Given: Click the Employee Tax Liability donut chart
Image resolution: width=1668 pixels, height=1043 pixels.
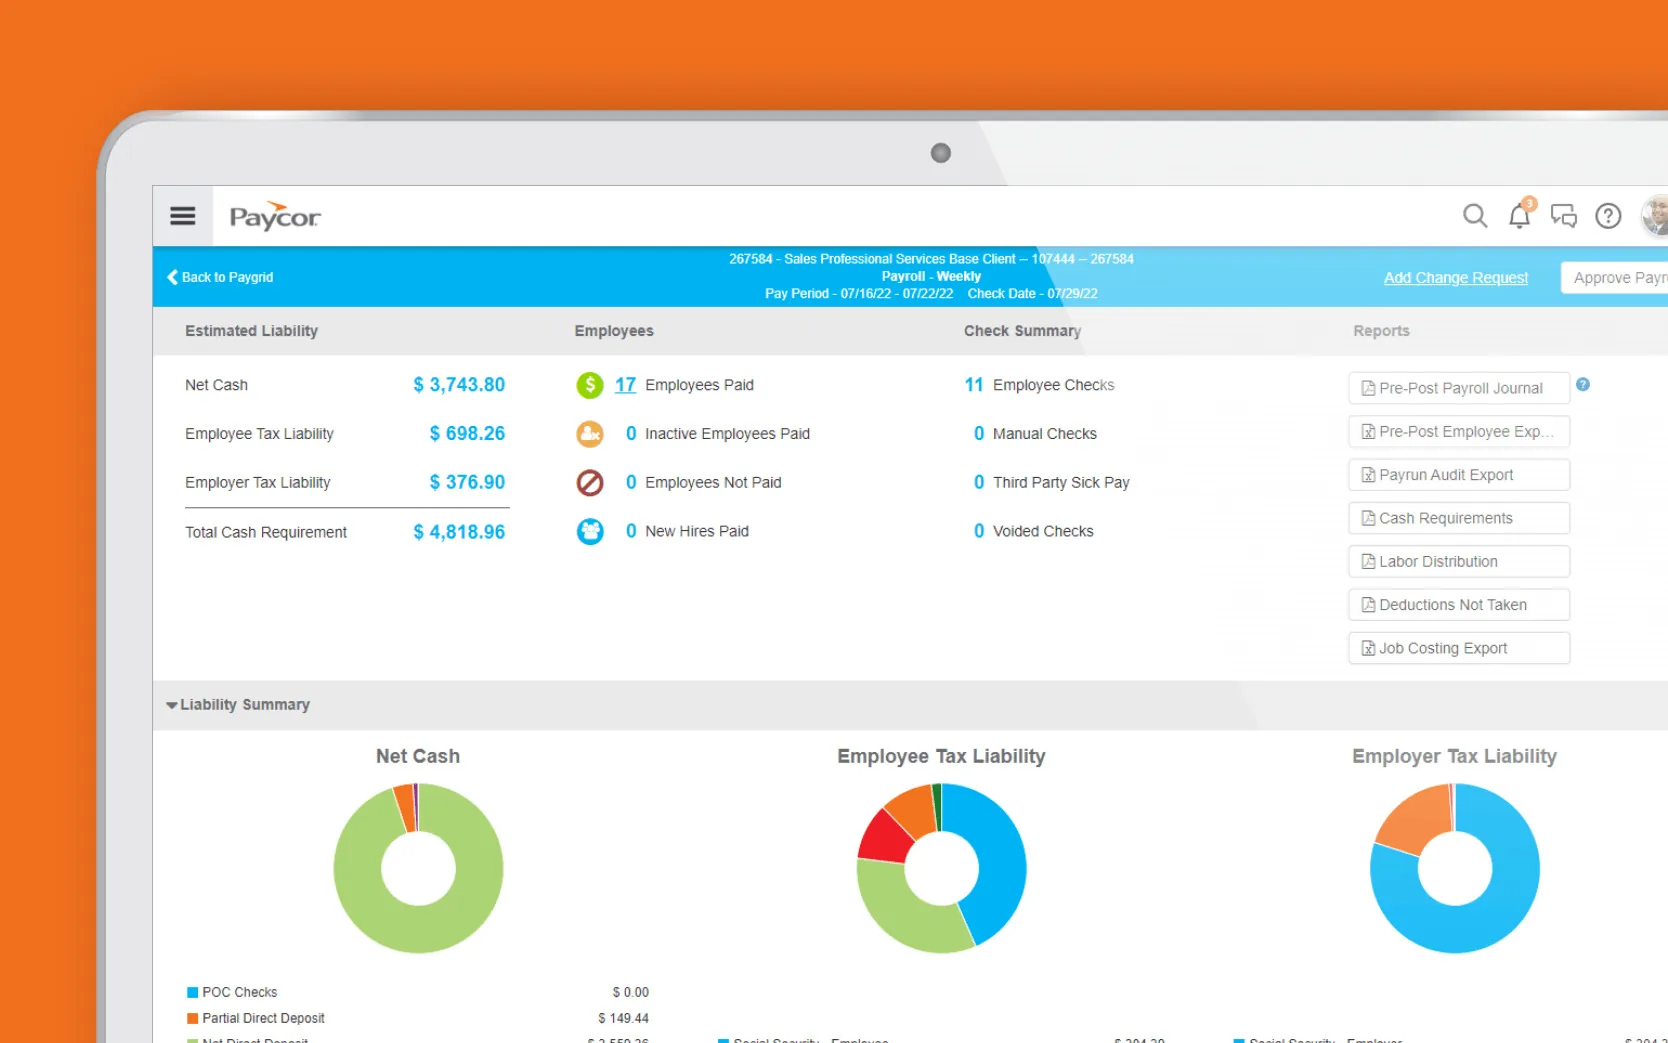Looking at the screenshot, I should pyautogui.click(x=941, y=868).
